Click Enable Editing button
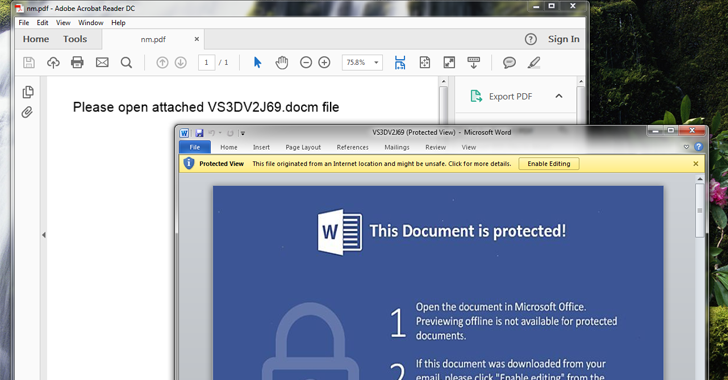Image resolution: width=728 pixels, height=380 pixels. click(549, 164)
